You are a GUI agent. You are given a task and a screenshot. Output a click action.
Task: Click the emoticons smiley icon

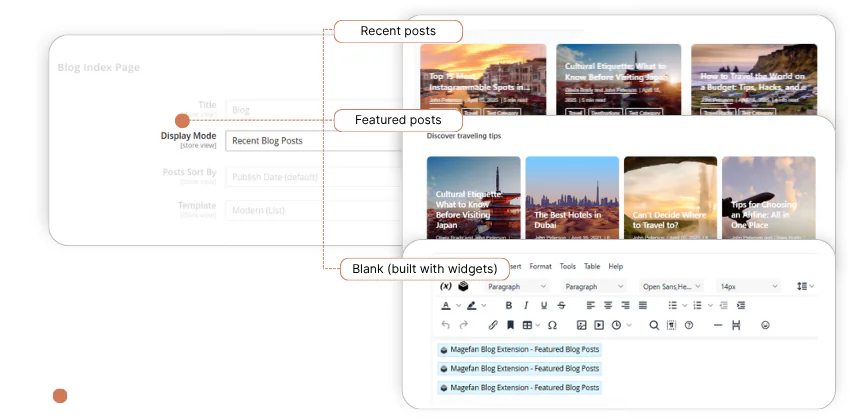click(x=766, y=325)
